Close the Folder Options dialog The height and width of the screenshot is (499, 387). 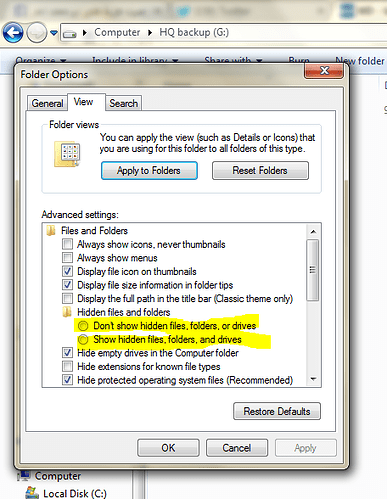[324, 70]
